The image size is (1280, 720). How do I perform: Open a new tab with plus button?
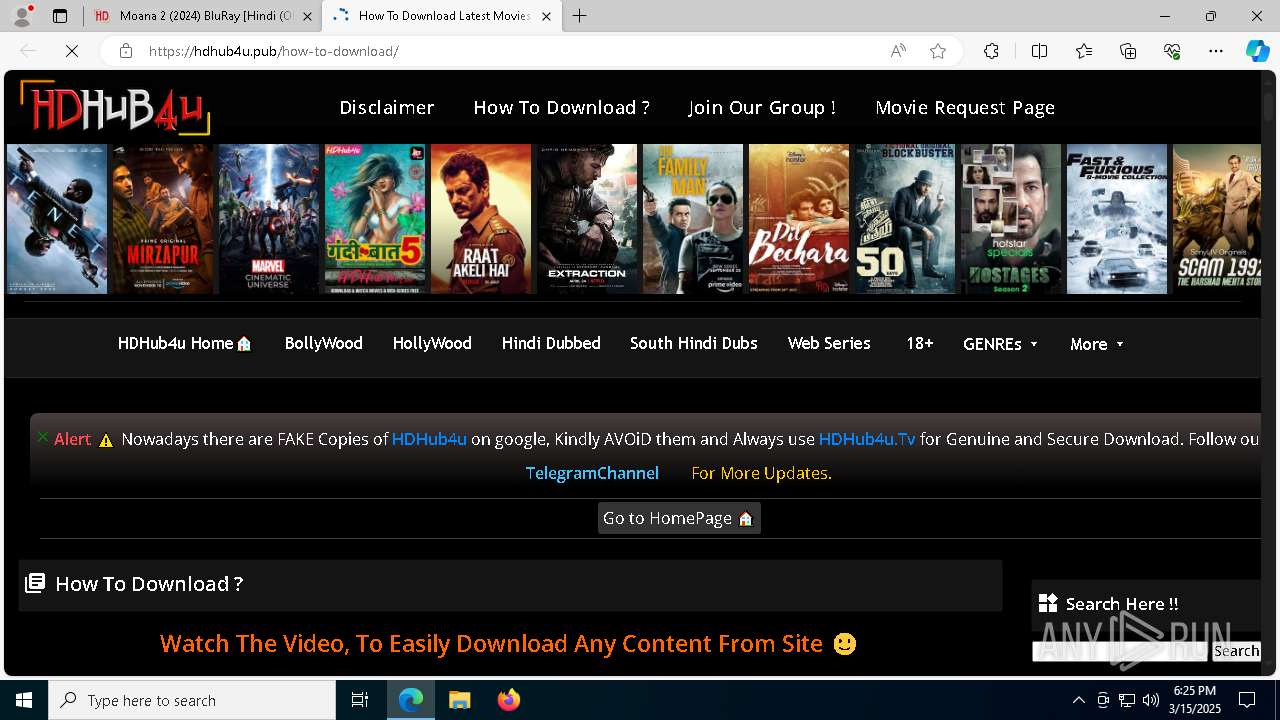point(580,16)
